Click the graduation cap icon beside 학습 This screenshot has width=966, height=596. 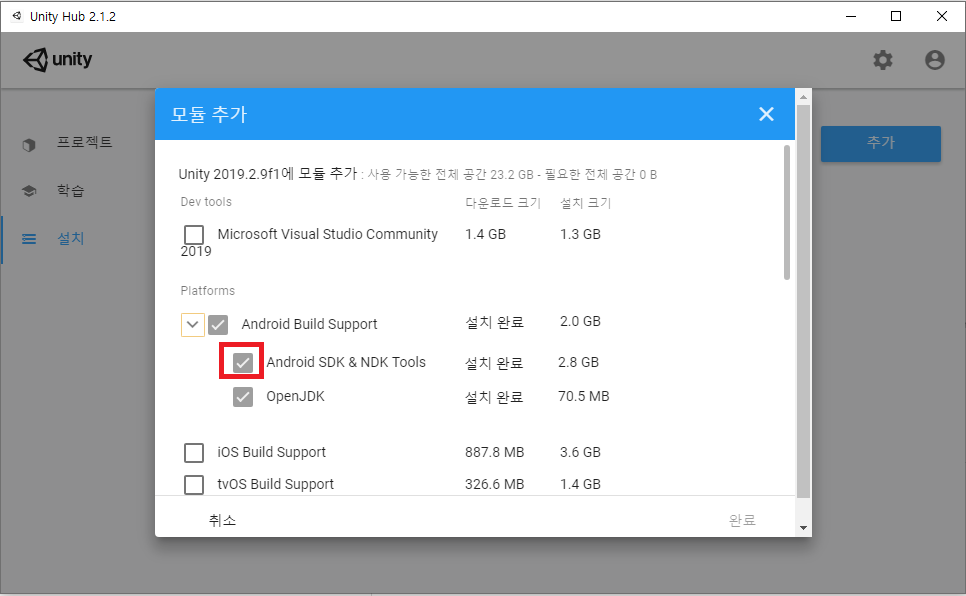[x=29, y=191]
